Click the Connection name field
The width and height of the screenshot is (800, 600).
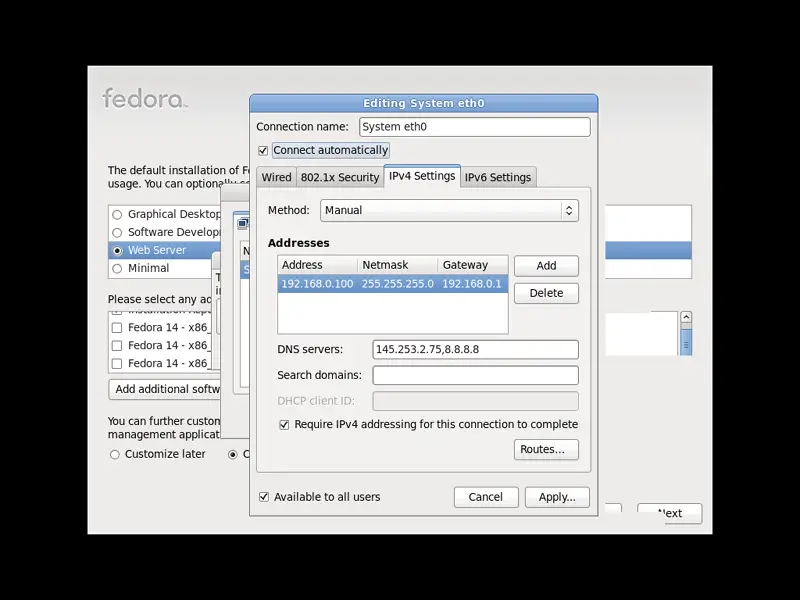474,127
